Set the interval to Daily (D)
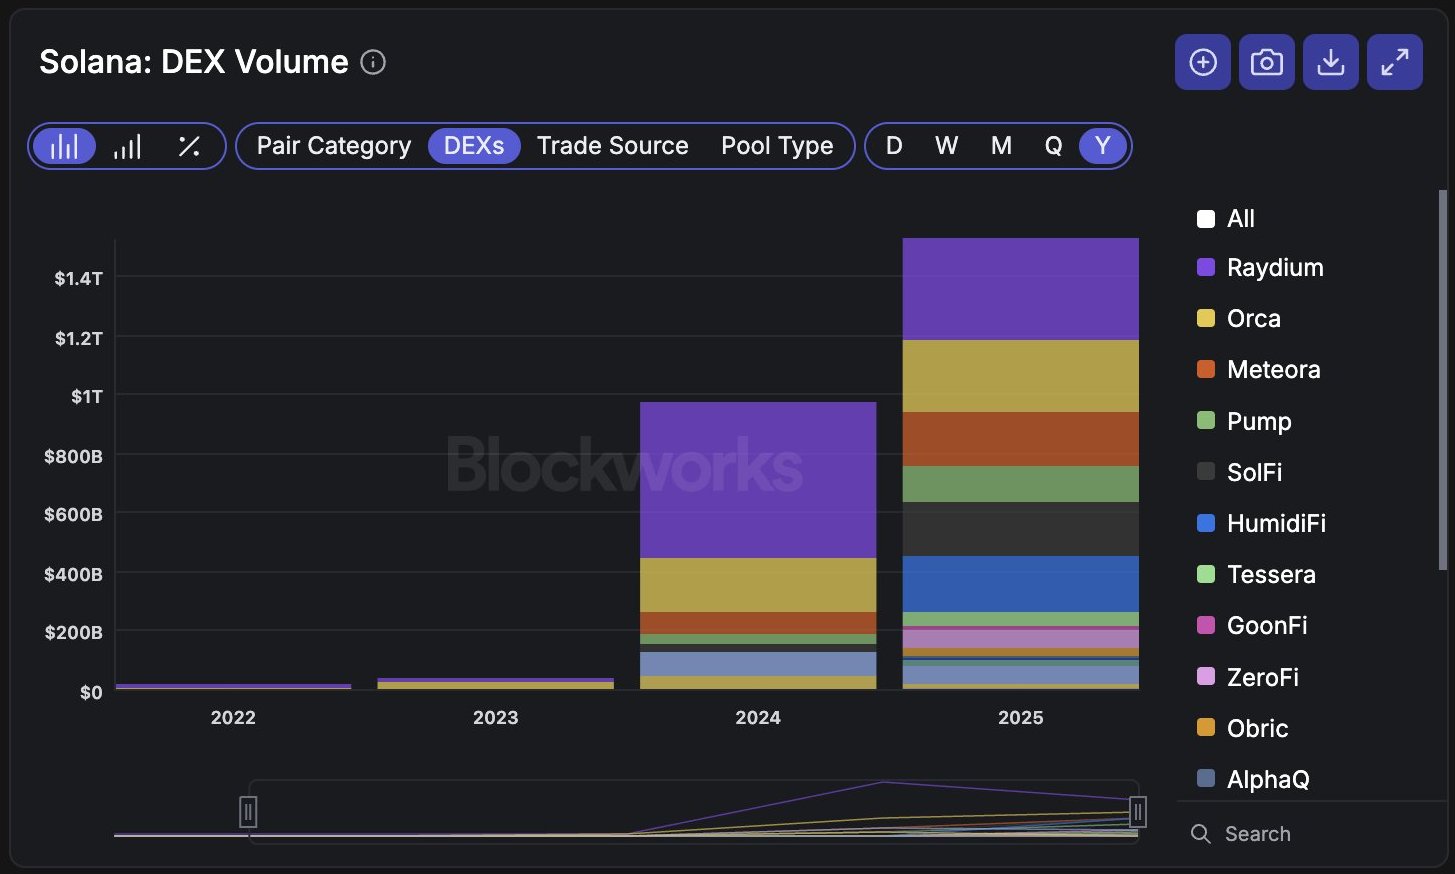 (x=894, y=146)
